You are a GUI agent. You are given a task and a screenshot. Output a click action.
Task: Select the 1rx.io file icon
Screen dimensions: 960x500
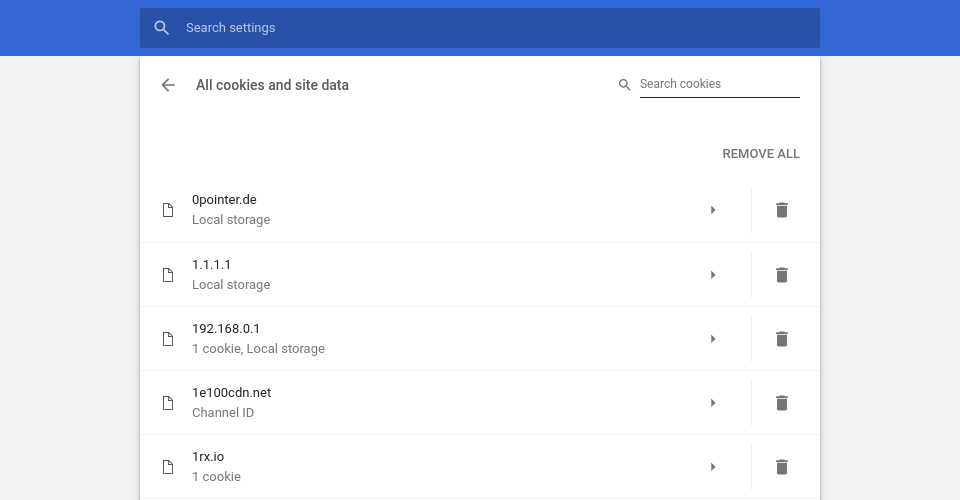(x=168, y=467)
